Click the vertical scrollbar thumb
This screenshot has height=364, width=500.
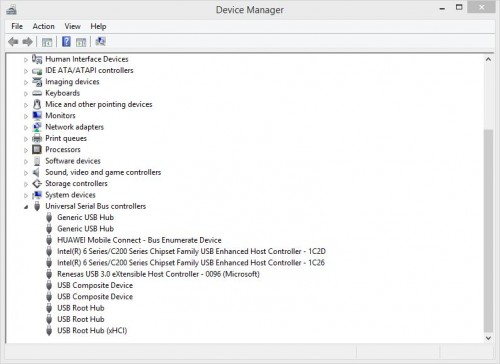point(488,230)
